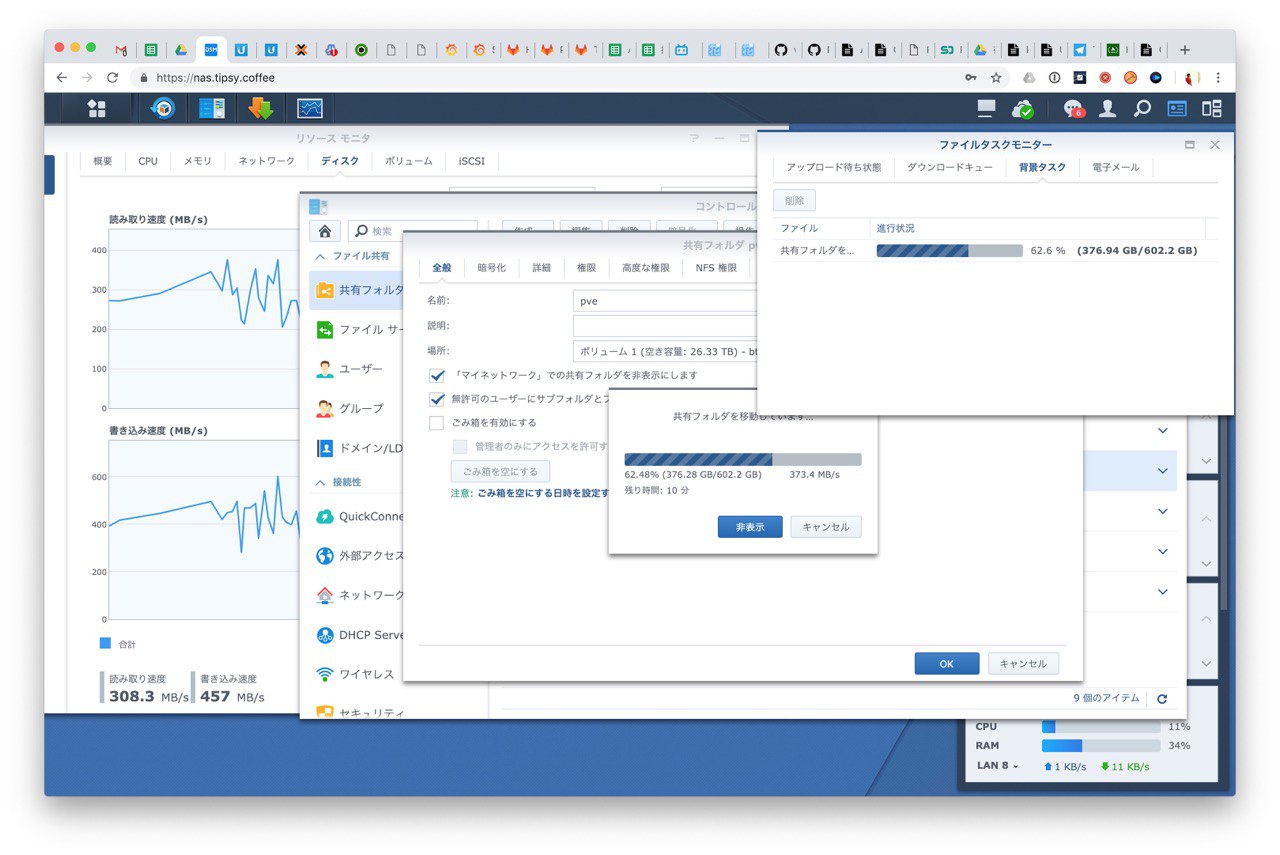Open 電子メール tab in File Task Monitor

click(1116, 168)
